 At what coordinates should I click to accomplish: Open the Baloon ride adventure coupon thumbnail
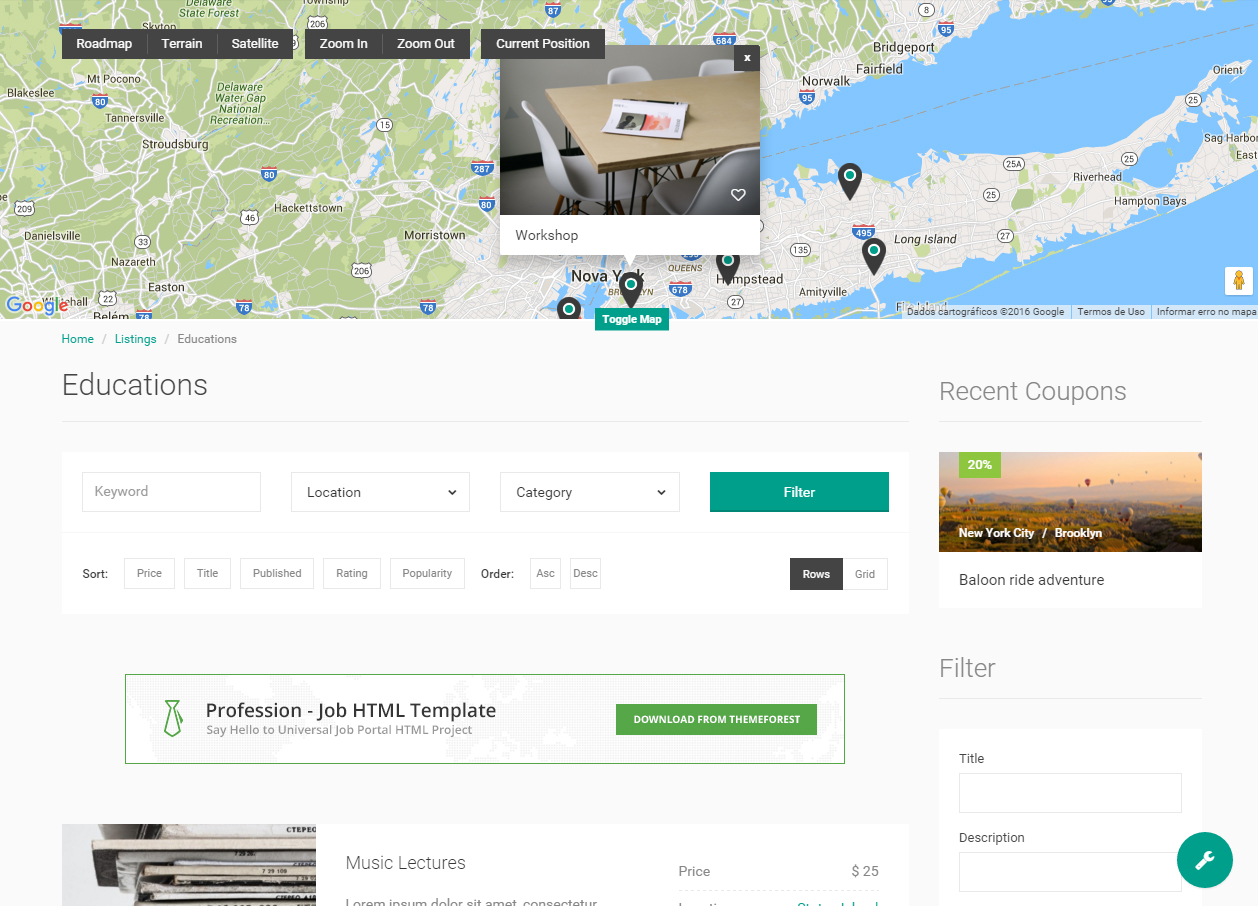coord(1069,502)
